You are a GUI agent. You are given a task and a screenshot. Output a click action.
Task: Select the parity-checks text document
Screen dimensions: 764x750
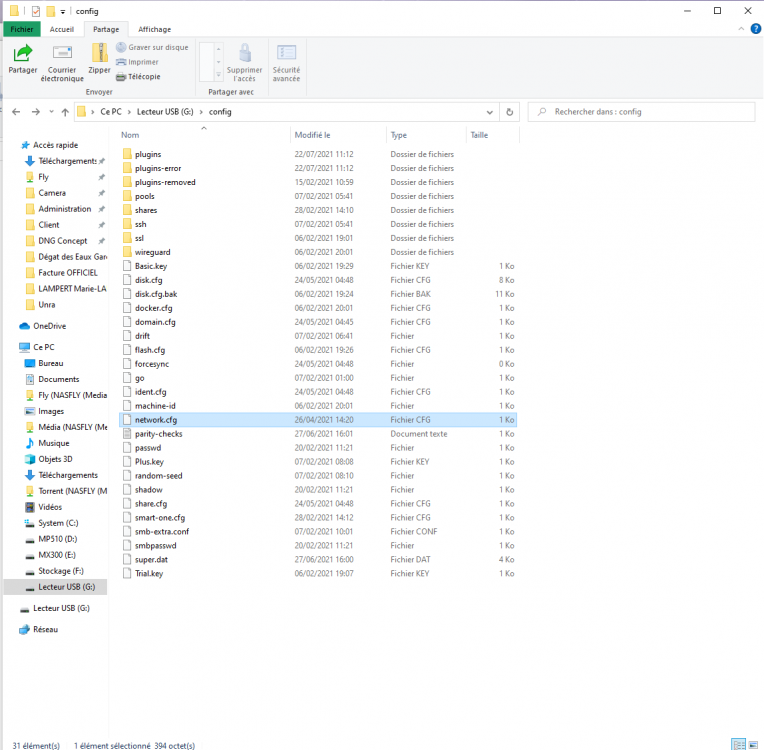coord(159,434)
